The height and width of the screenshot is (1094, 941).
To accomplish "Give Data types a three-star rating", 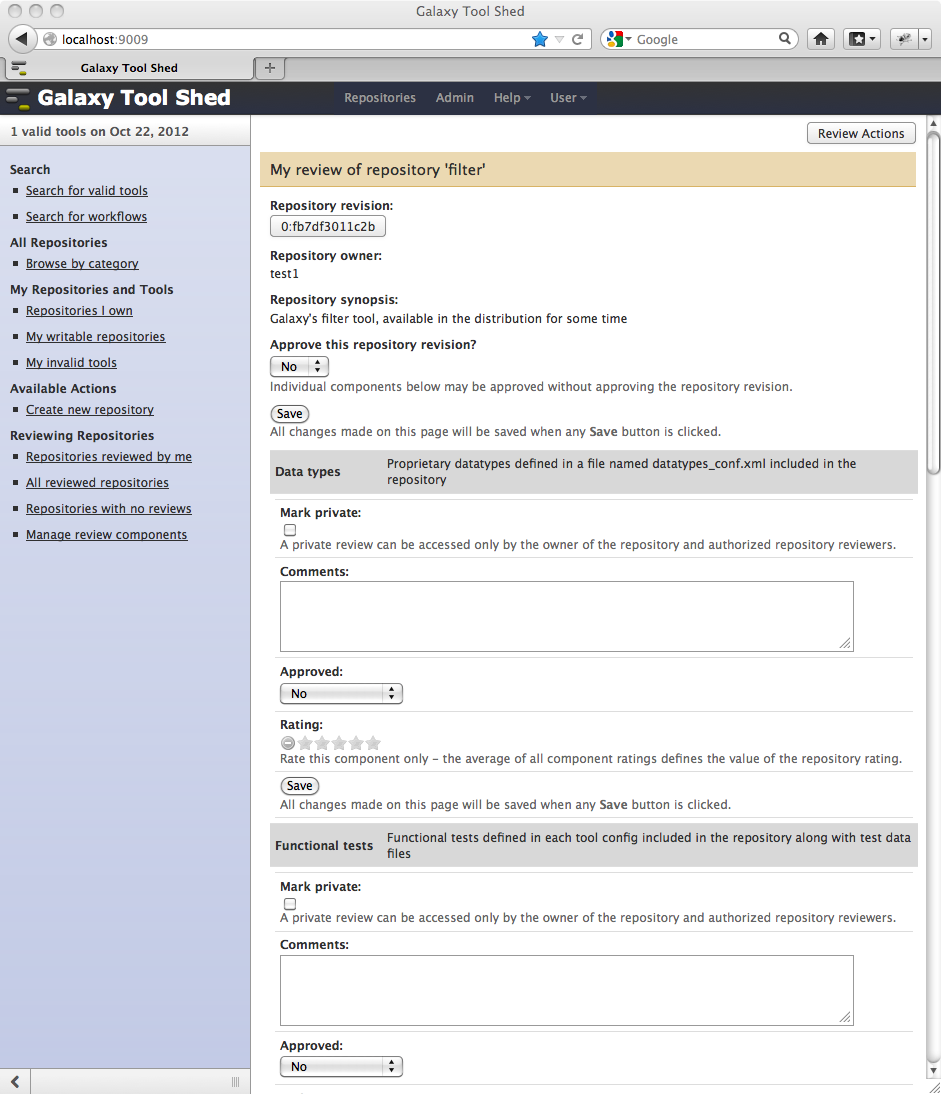I will [x=339, y=743].
